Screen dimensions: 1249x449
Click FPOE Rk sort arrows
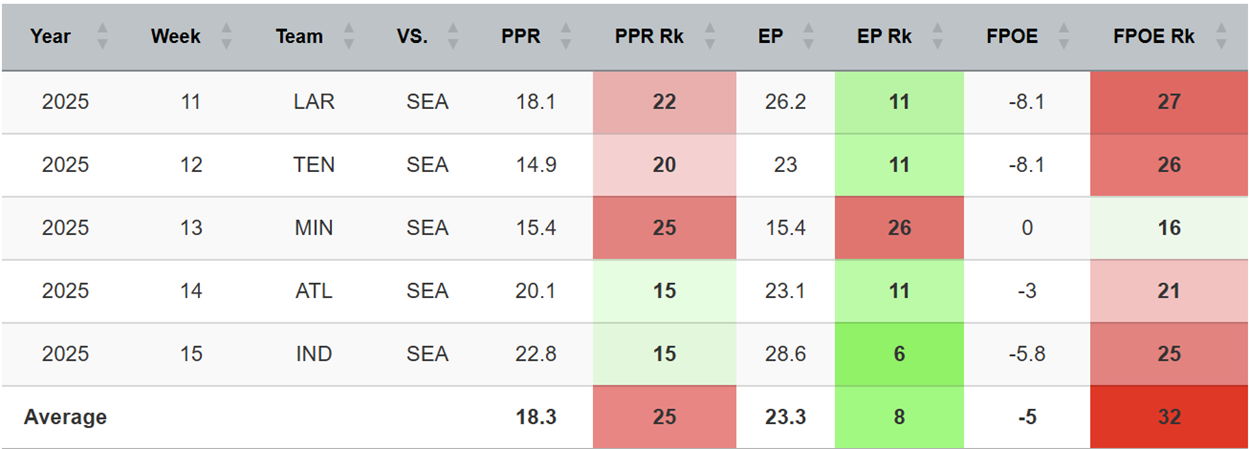1220,37
